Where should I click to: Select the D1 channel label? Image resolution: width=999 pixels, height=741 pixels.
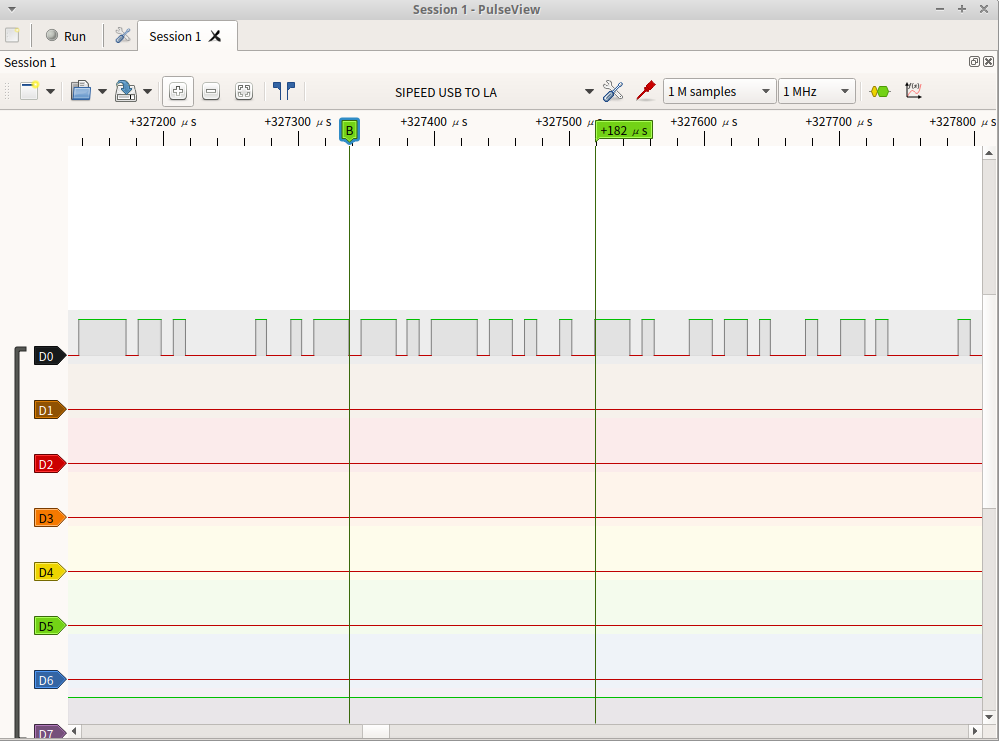click(x=50, y=410)
